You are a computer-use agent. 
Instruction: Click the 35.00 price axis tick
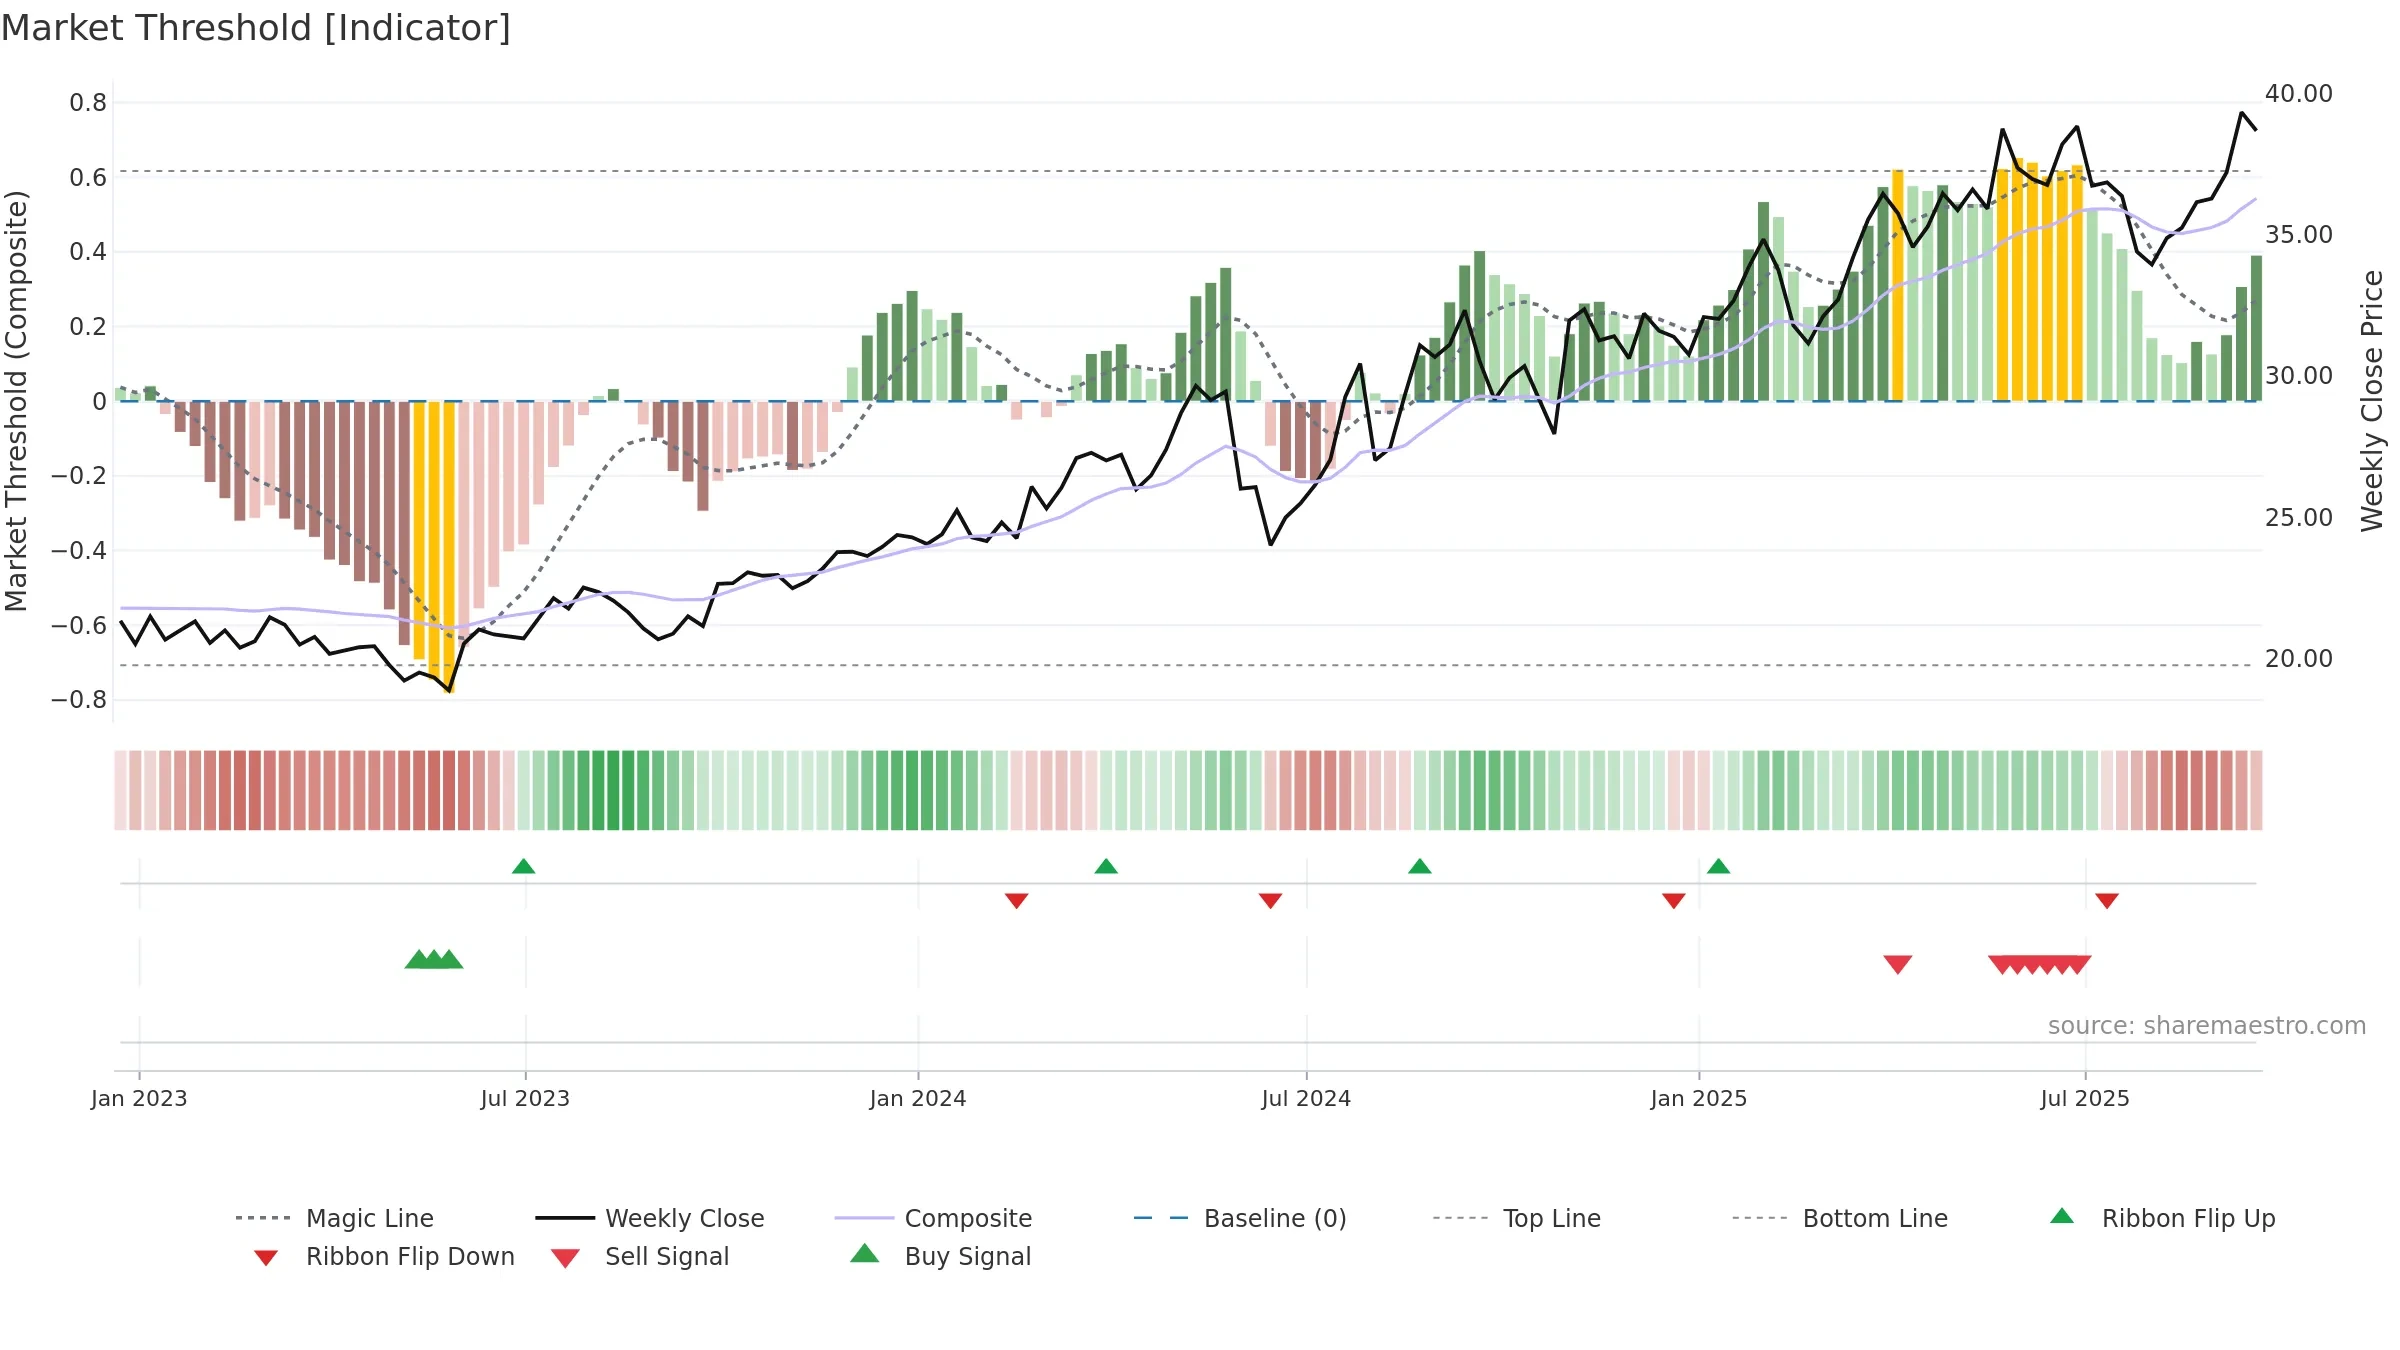(2299, 235)
